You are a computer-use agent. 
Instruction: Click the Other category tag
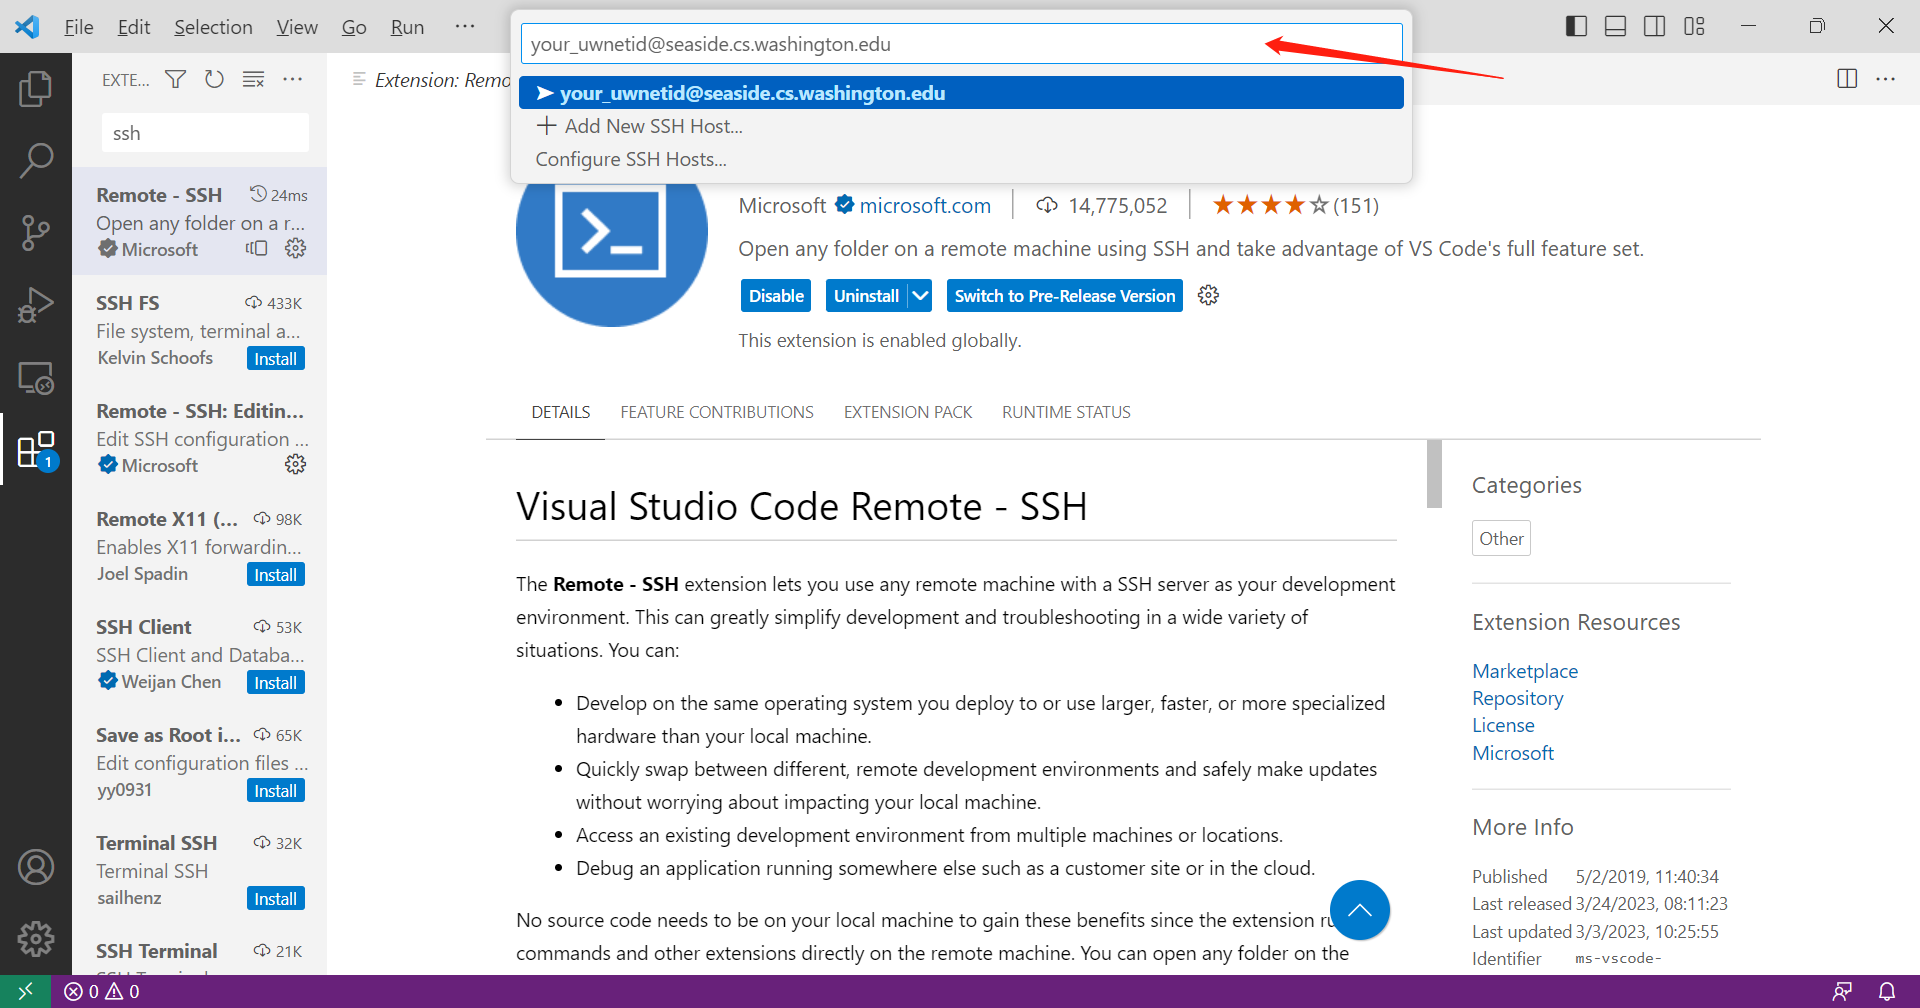click(x=1501, y=538)
